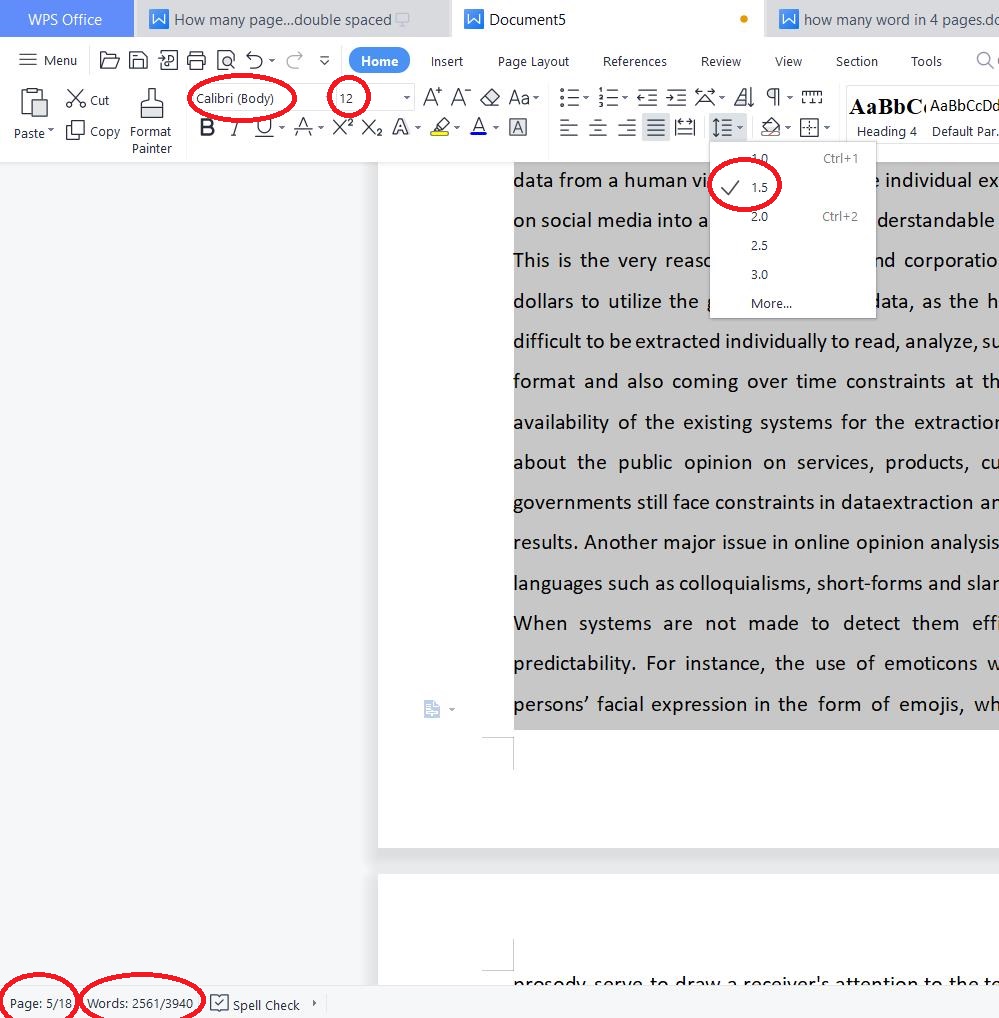
Task: Switch to the Insert ribbon tab
Action: click(x=446, y=61)
